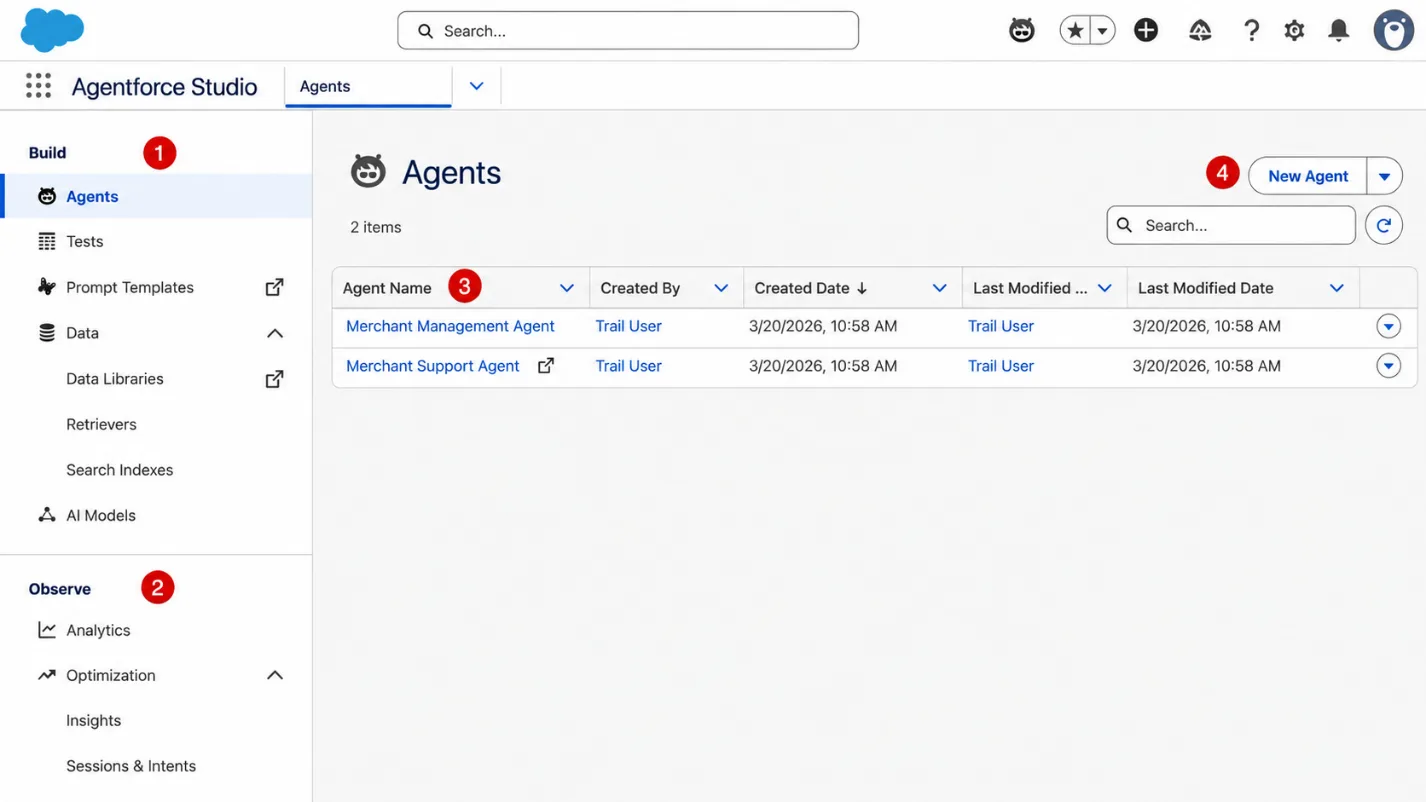Open the Agentforce astro icon in header
This screenshot has width=1426, height=802.
tap(1021, 31)
